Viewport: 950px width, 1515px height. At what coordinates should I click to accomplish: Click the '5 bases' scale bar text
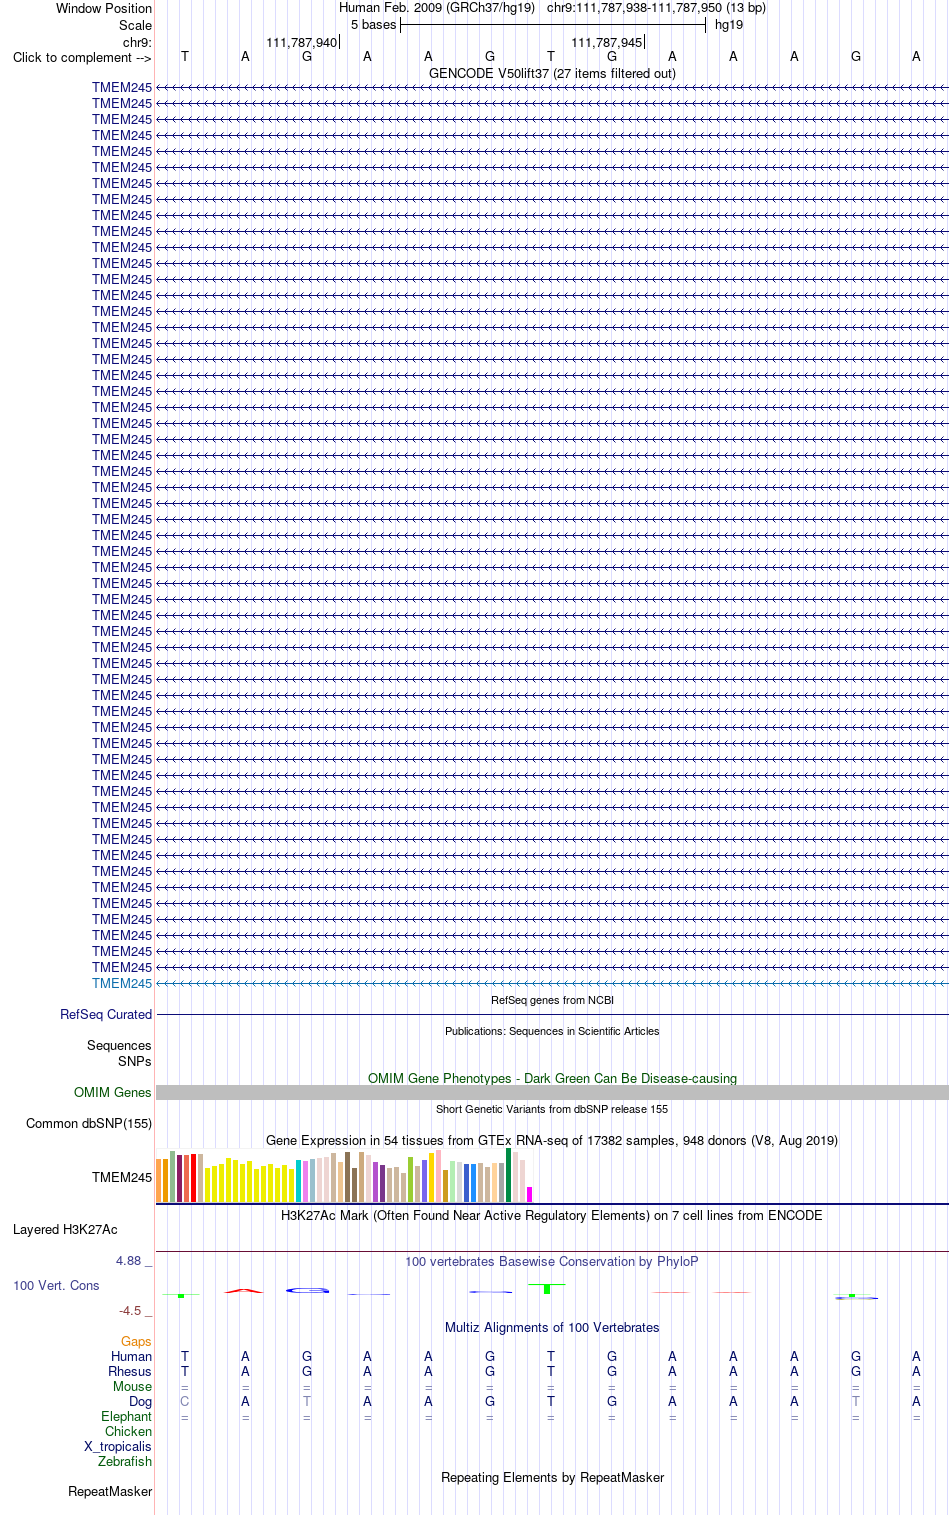(373, 25)
